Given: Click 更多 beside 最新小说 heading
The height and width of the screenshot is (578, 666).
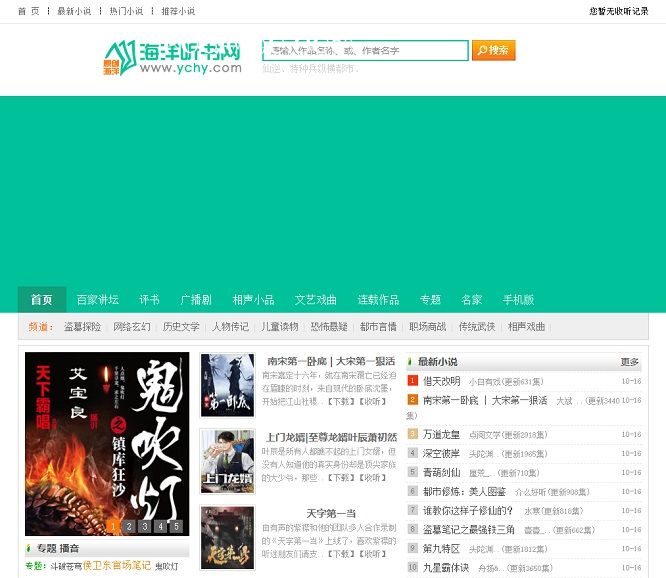Looking at the screenshot, I should tap(629, 362).
